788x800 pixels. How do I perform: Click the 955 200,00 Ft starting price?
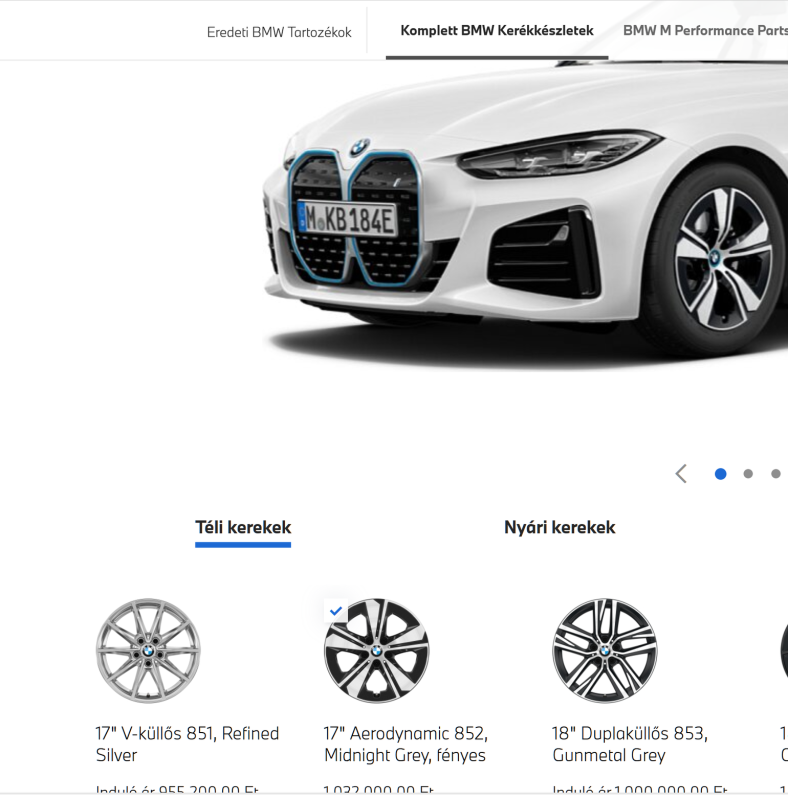pos(178,790)
